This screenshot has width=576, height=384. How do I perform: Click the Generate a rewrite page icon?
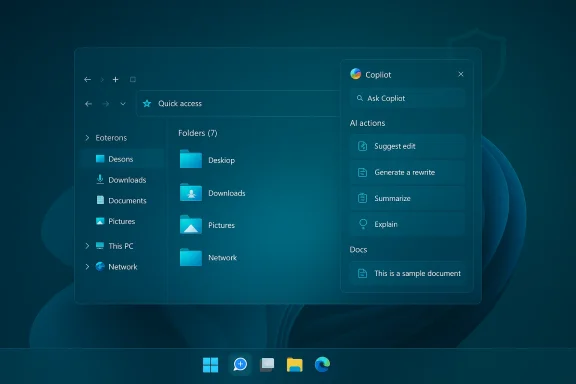[363, 172]
